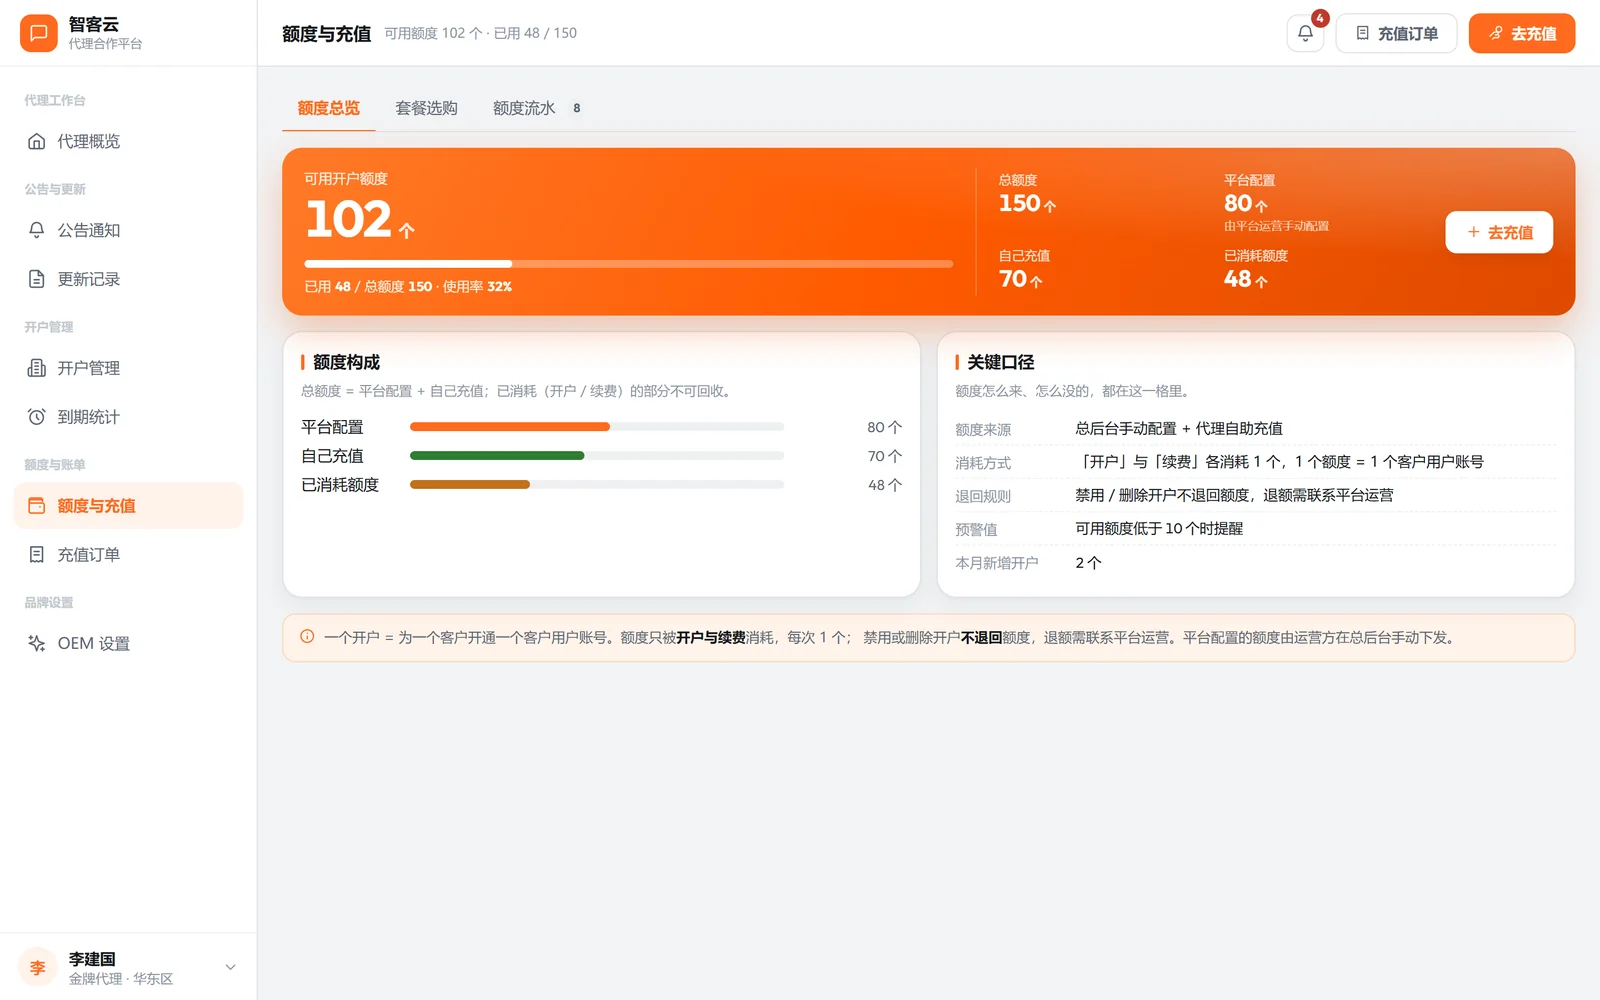Click the white 去充值 button on banner
1600x1000 pixels.
(1499, 232)
